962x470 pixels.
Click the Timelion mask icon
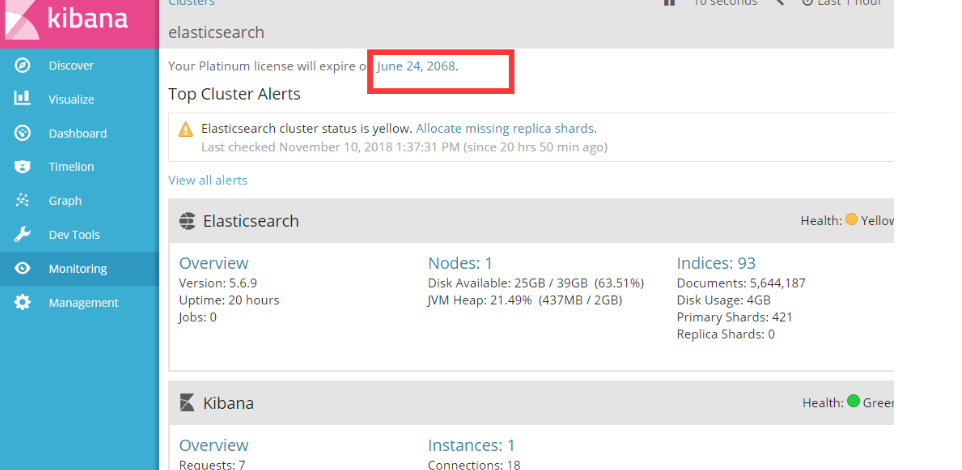tap(22, 167)
